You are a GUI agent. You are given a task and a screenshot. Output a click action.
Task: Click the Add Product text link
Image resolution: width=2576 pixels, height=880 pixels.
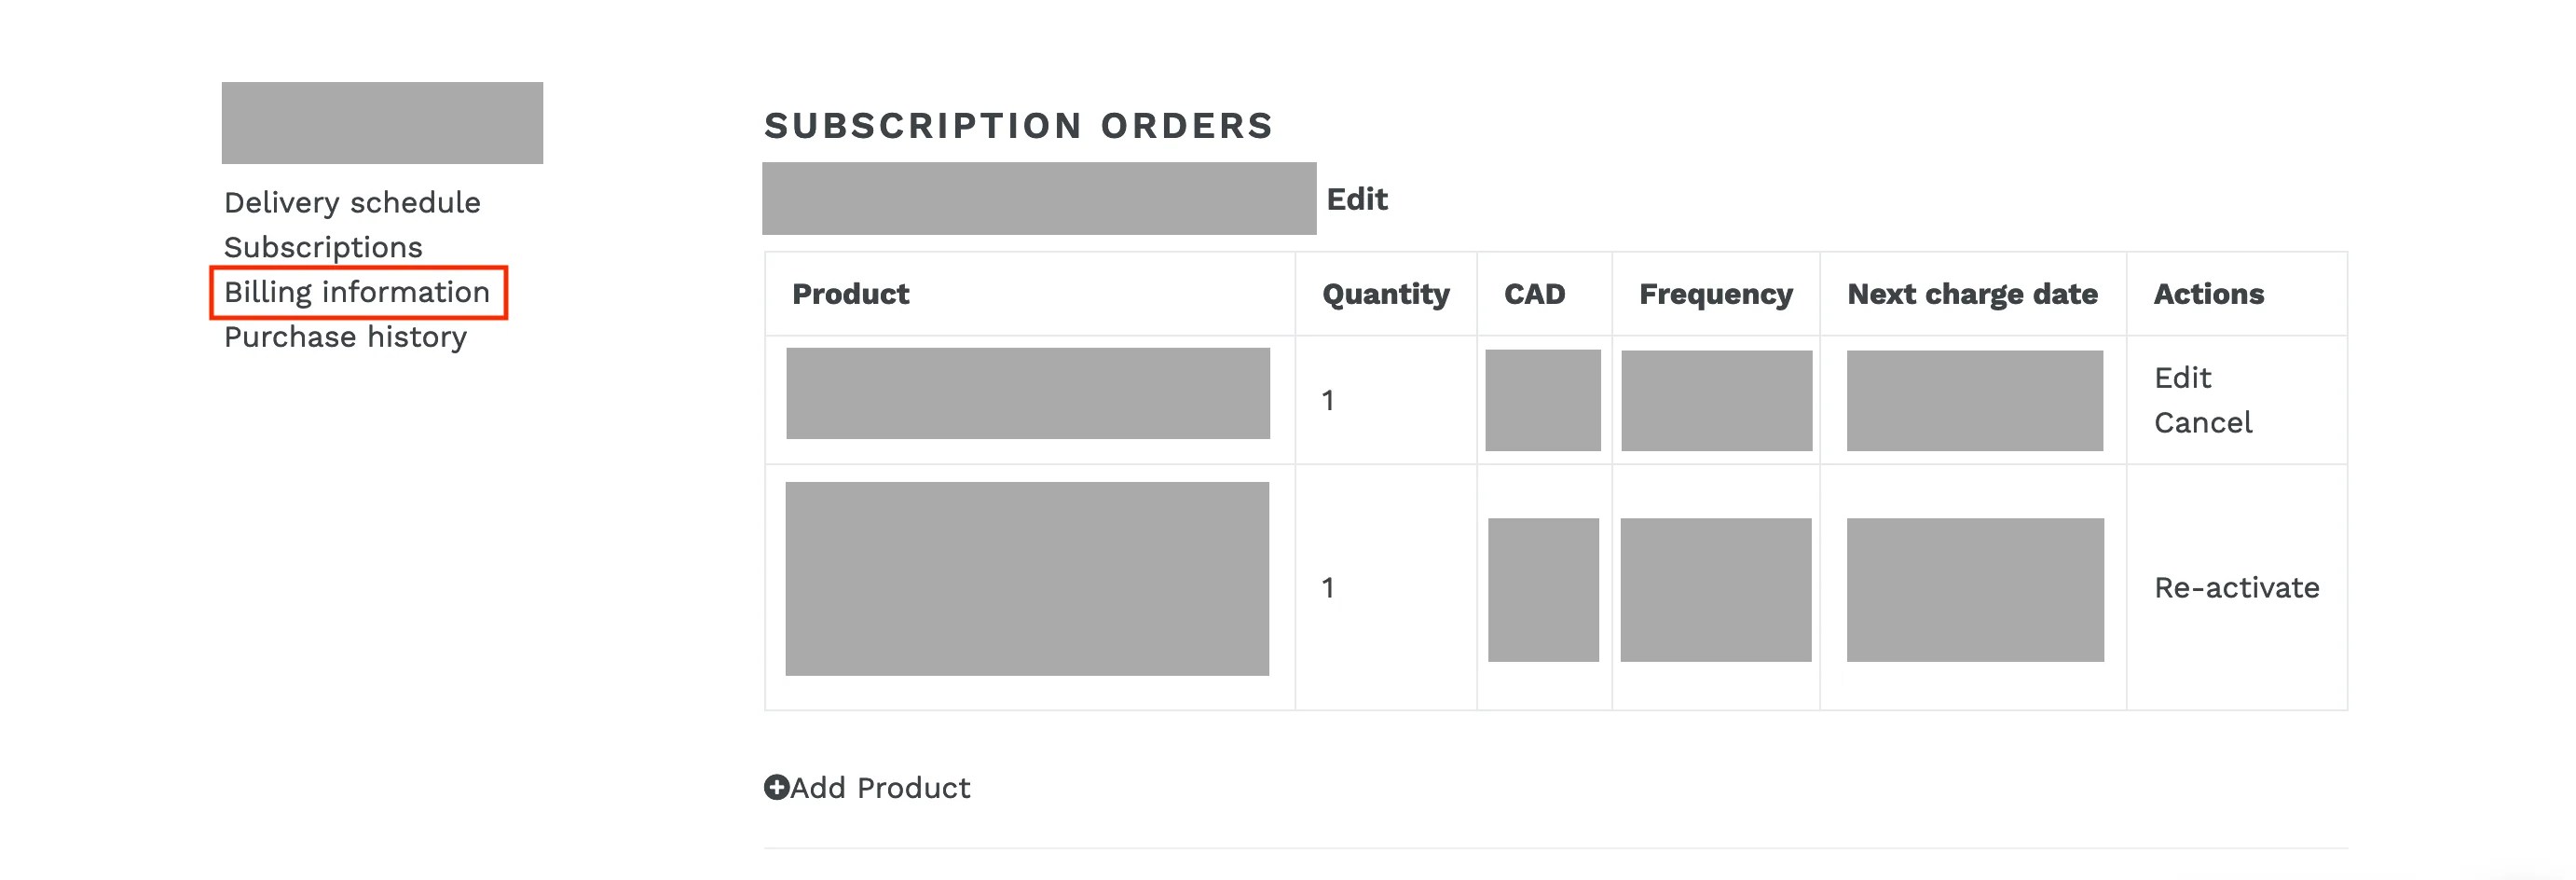click(880, 788)
